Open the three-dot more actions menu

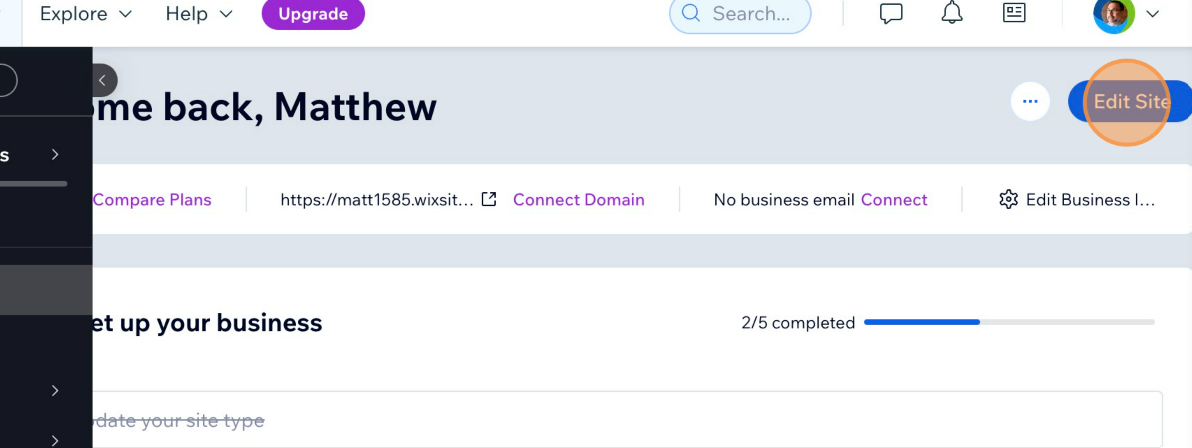(x=1030, y=101)
